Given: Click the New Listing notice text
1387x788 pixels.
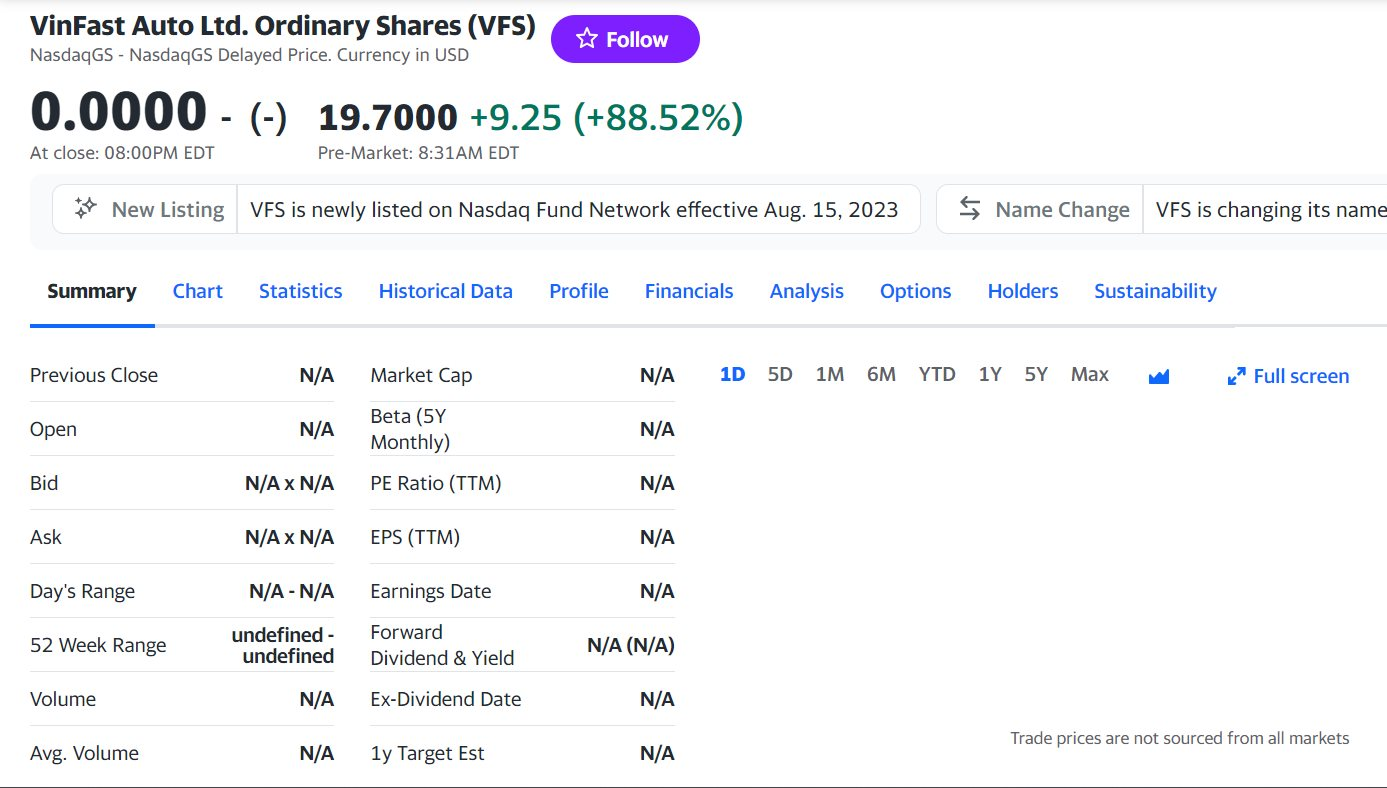Looking at the screenshot, I should pos(574,209).
